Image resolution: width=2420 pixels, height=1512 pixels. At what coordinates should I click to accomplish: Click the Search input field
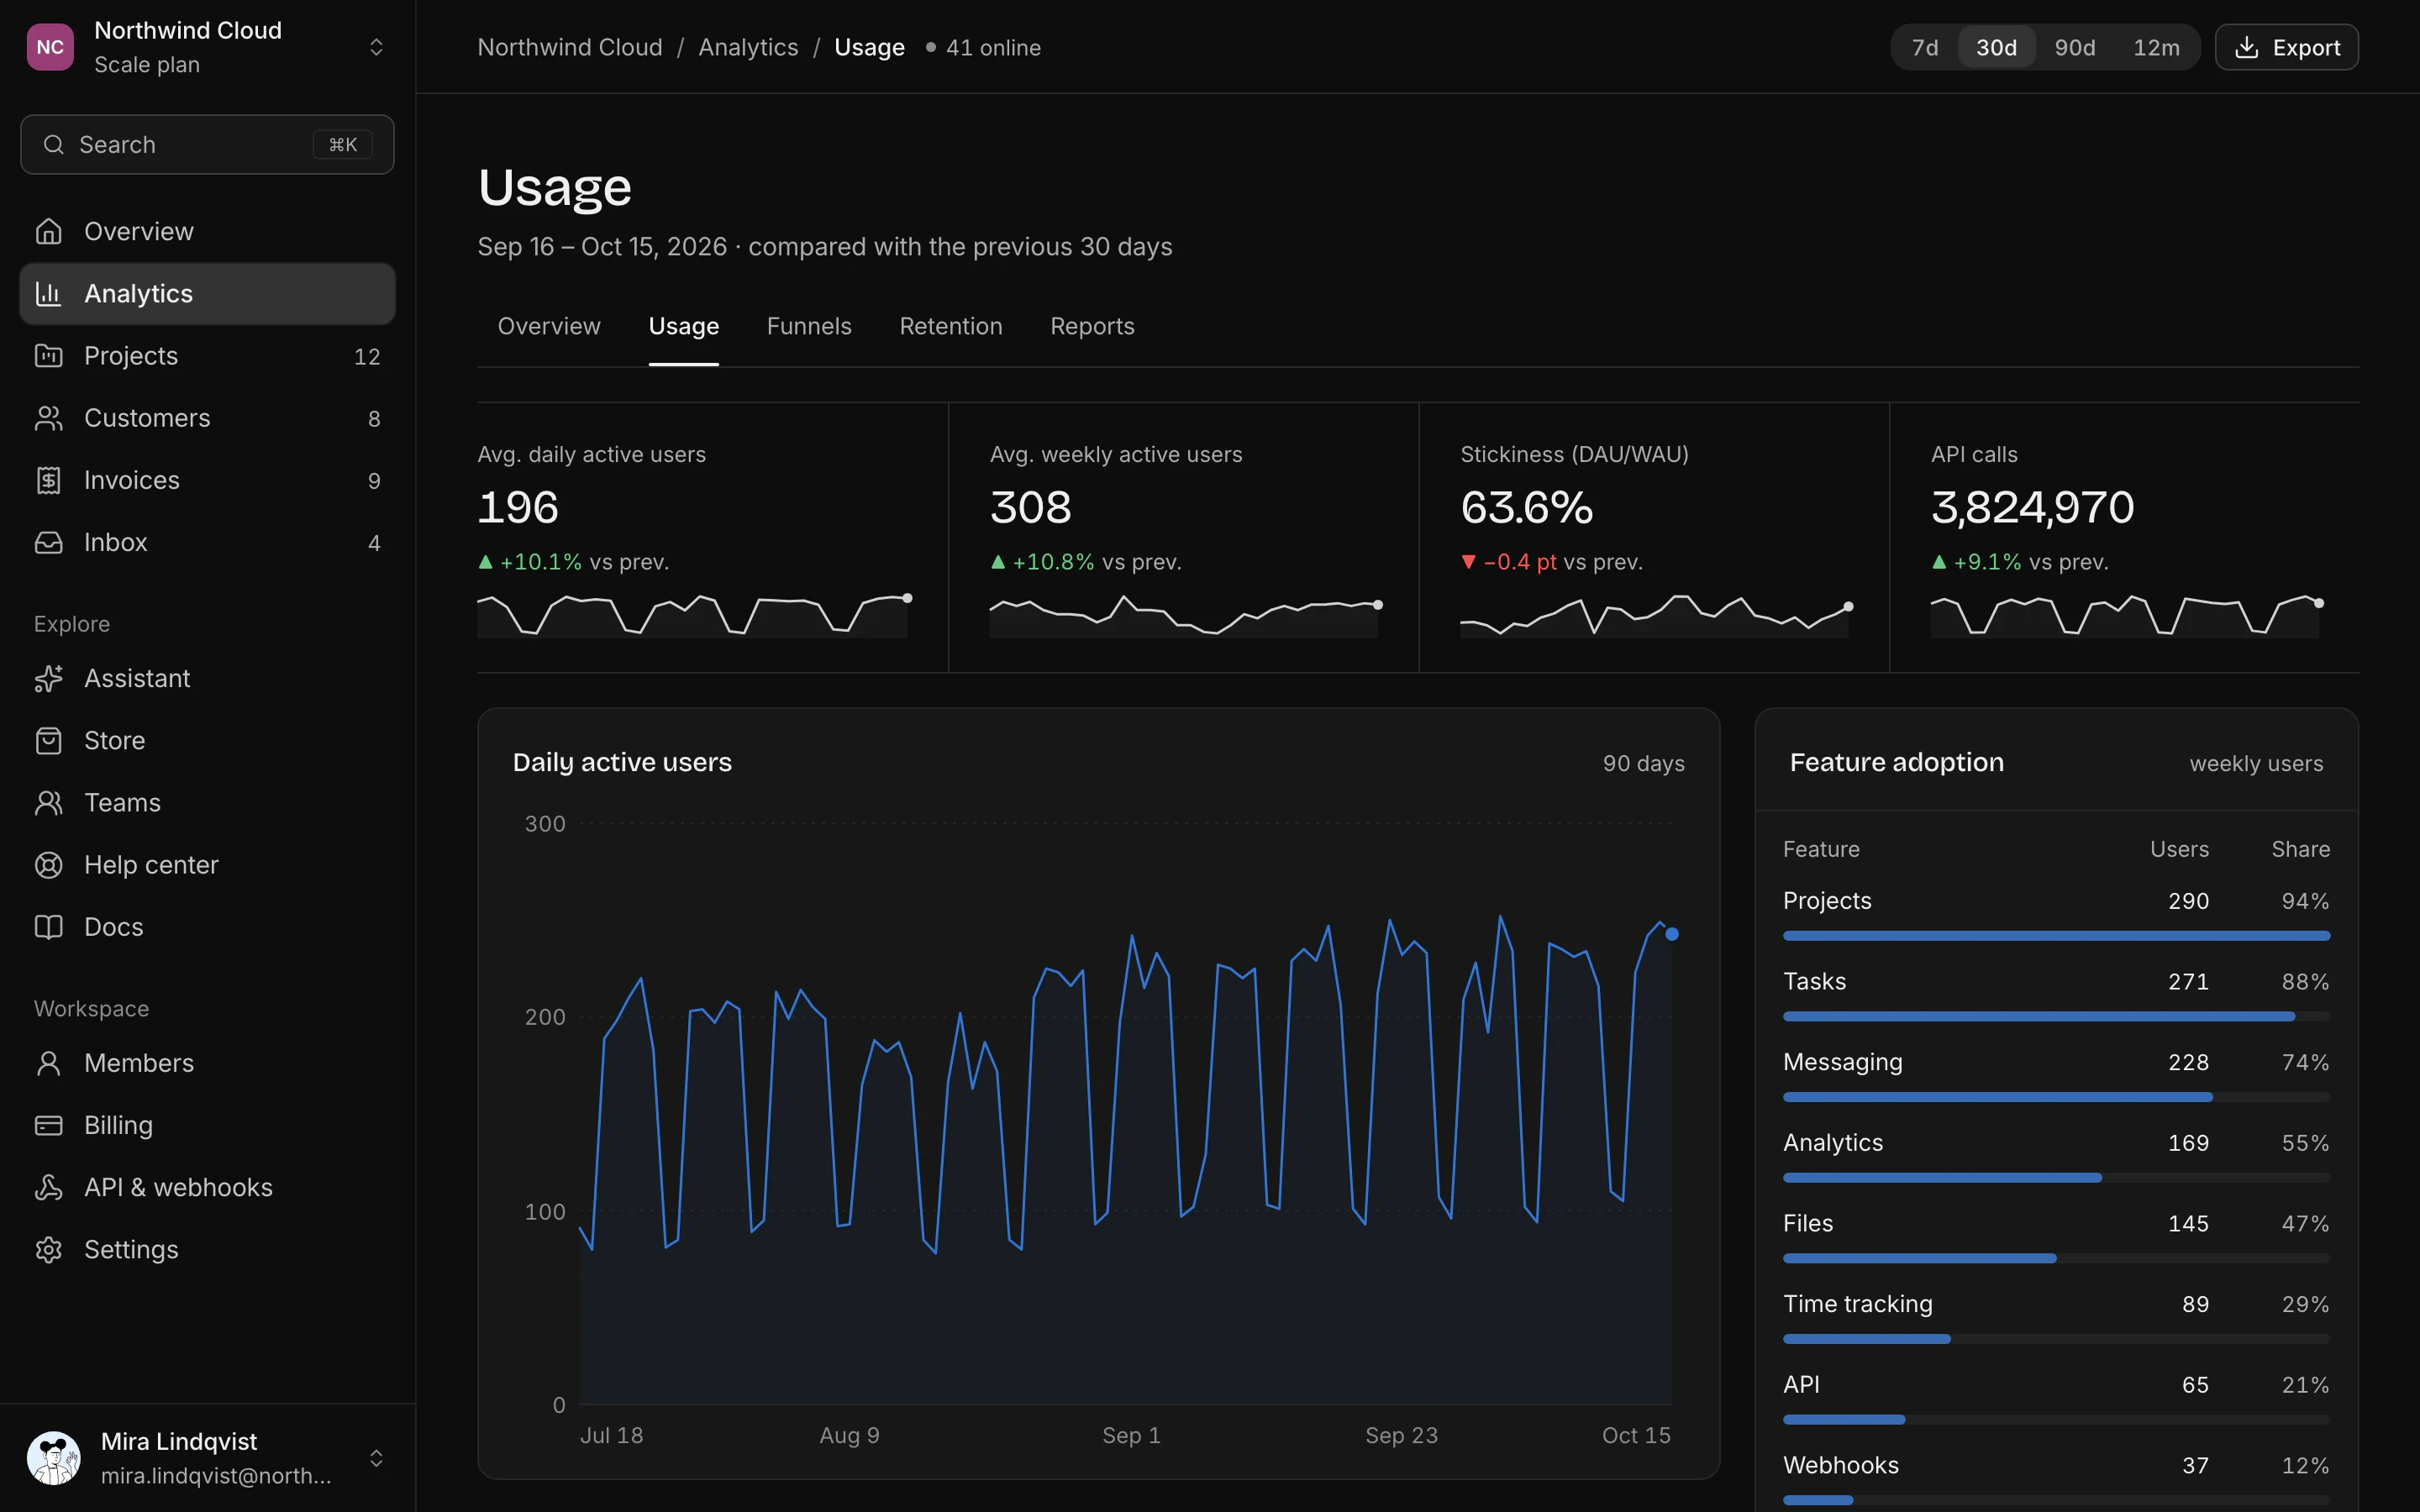pos(207,145)
